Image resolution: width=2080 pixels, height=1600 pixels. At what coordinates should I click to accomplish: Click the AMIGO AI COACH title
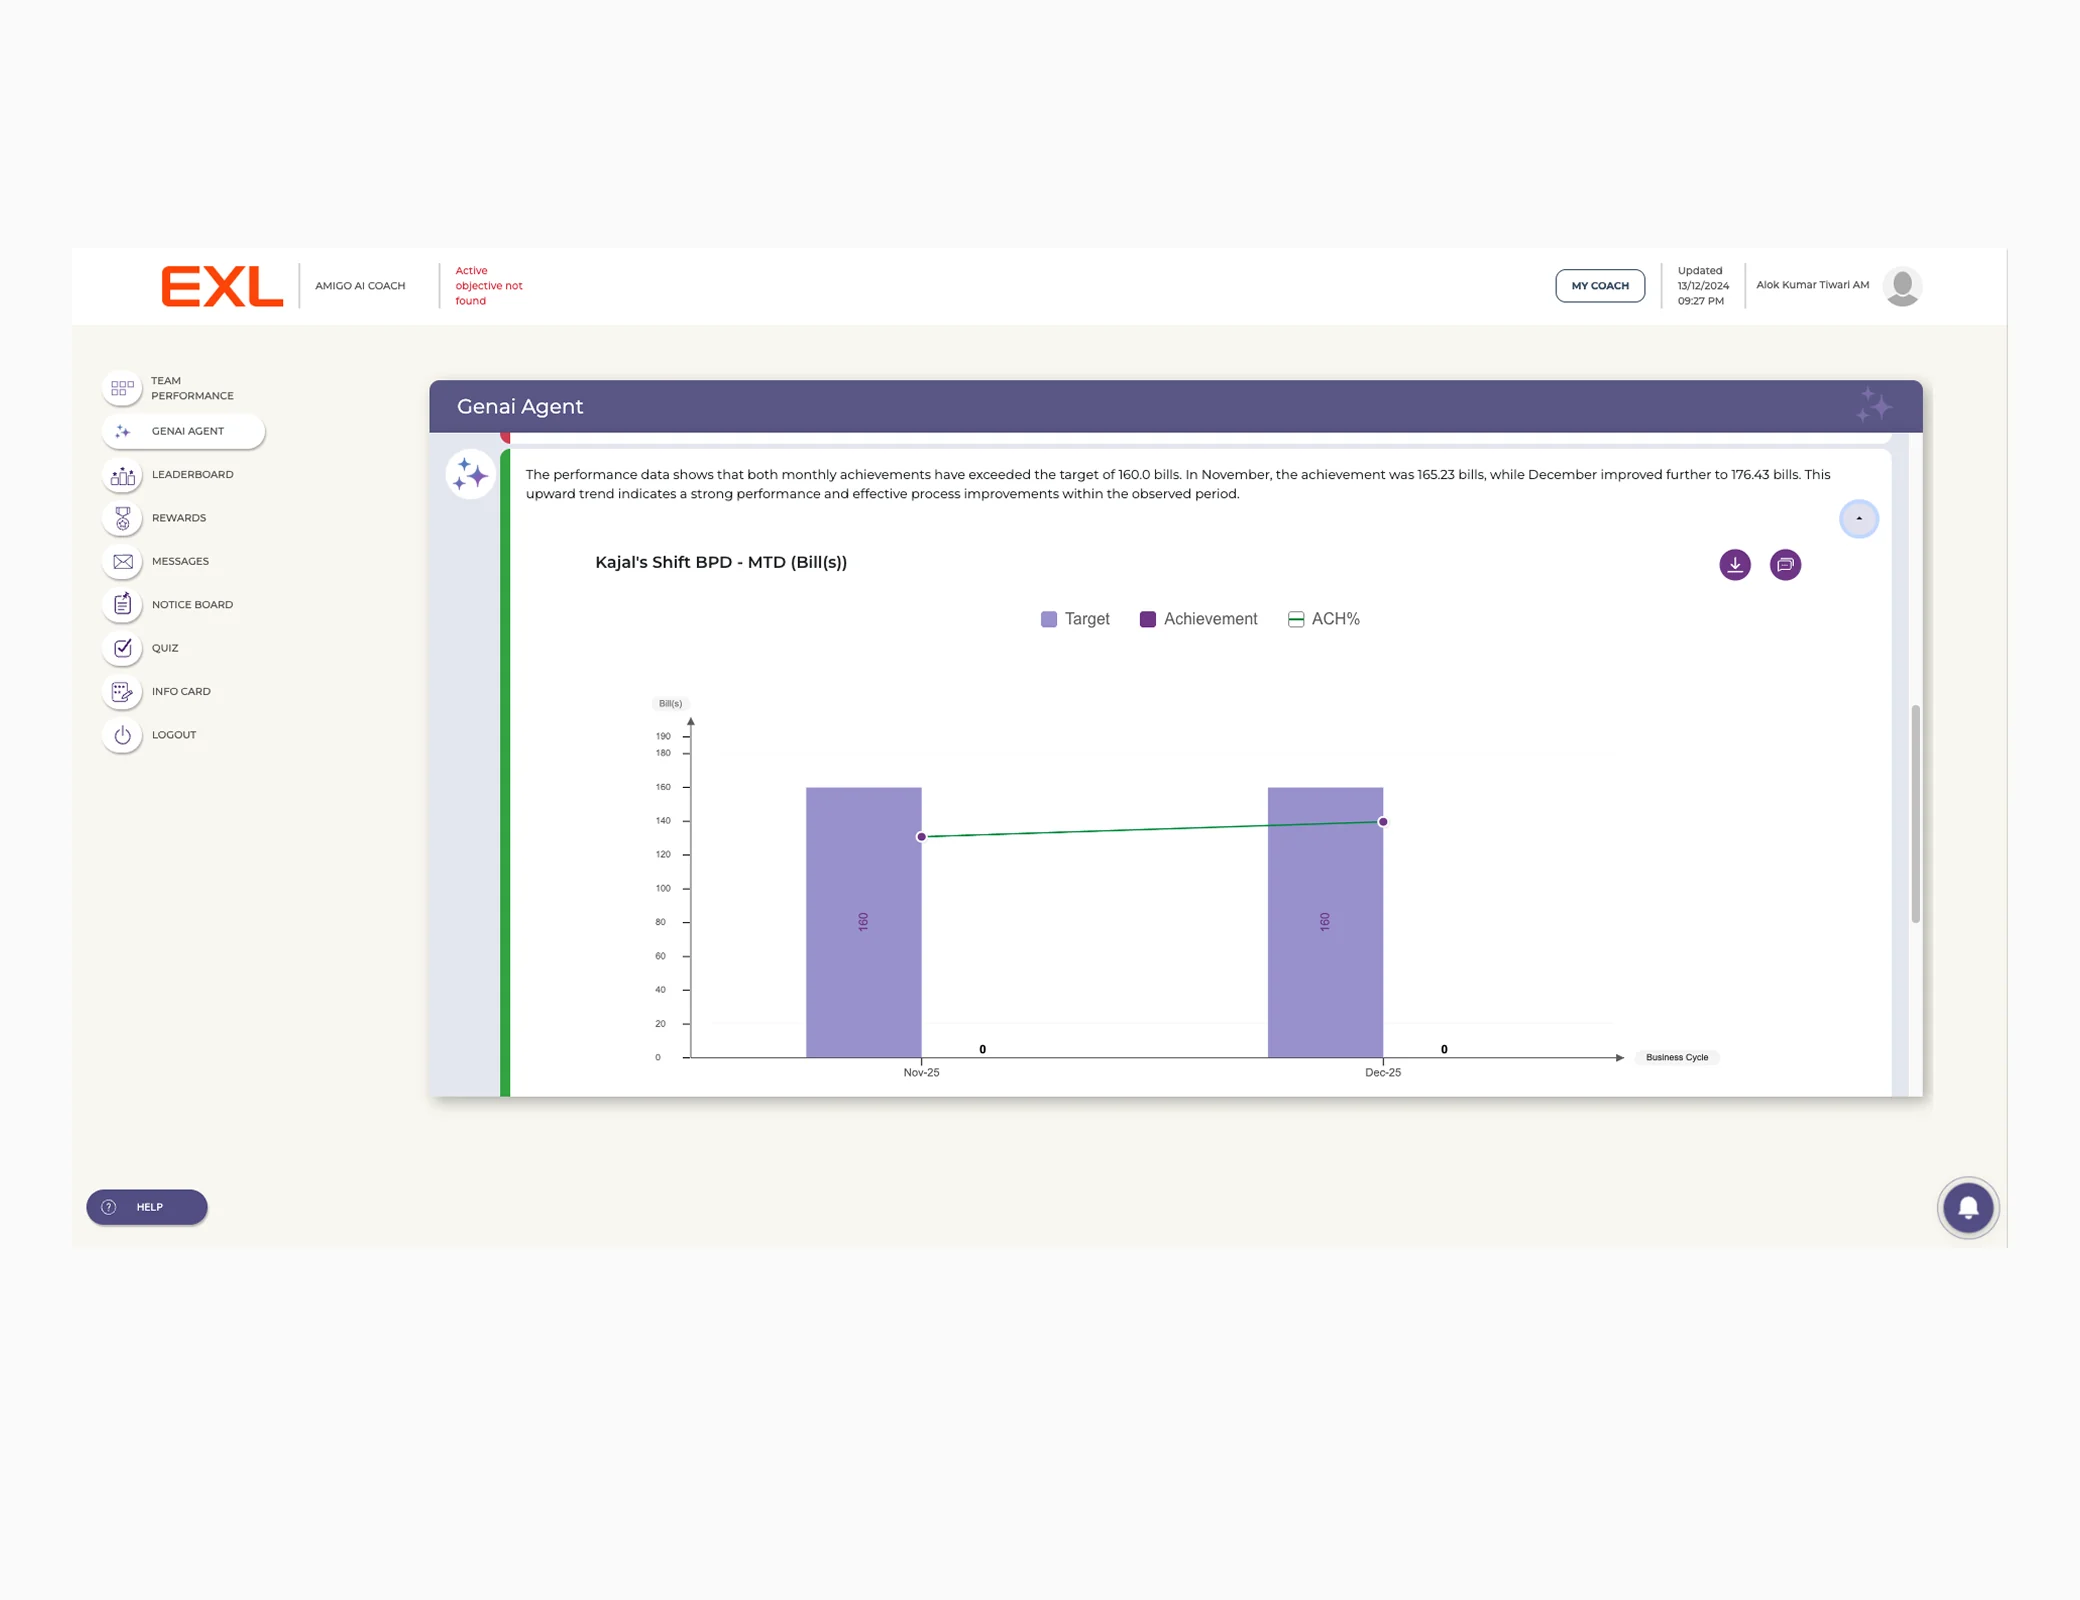pos(360,286)
